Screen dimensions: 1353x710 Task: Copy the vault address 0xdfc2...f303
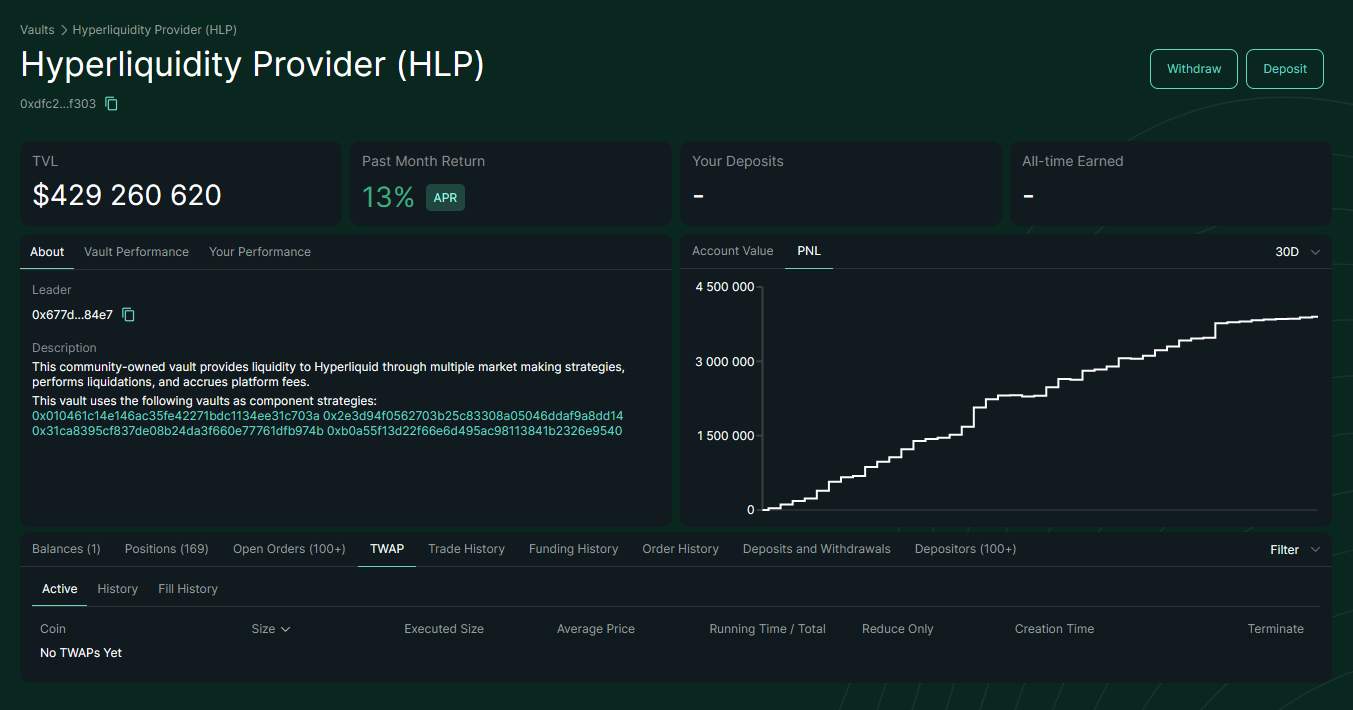pos(112,104)
